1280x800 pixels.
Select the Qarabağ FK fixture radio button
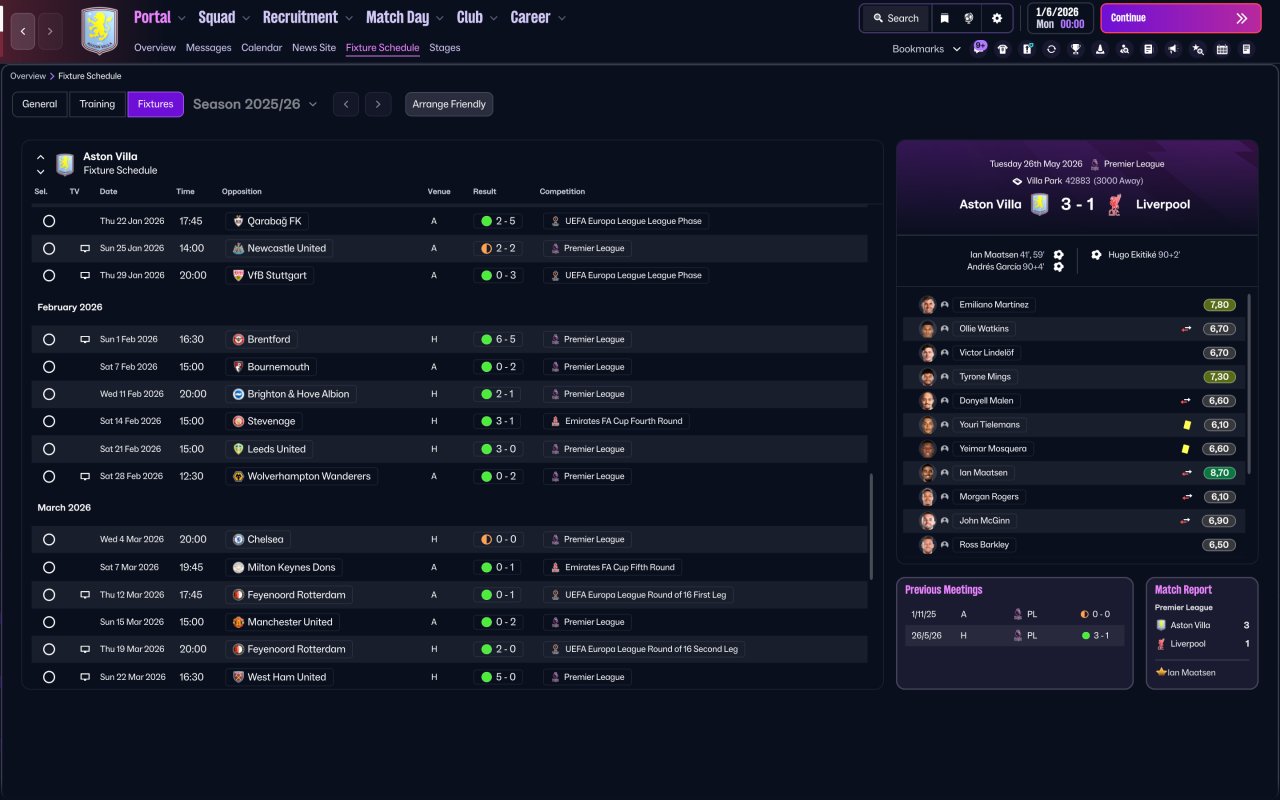(x=49, y=221)
